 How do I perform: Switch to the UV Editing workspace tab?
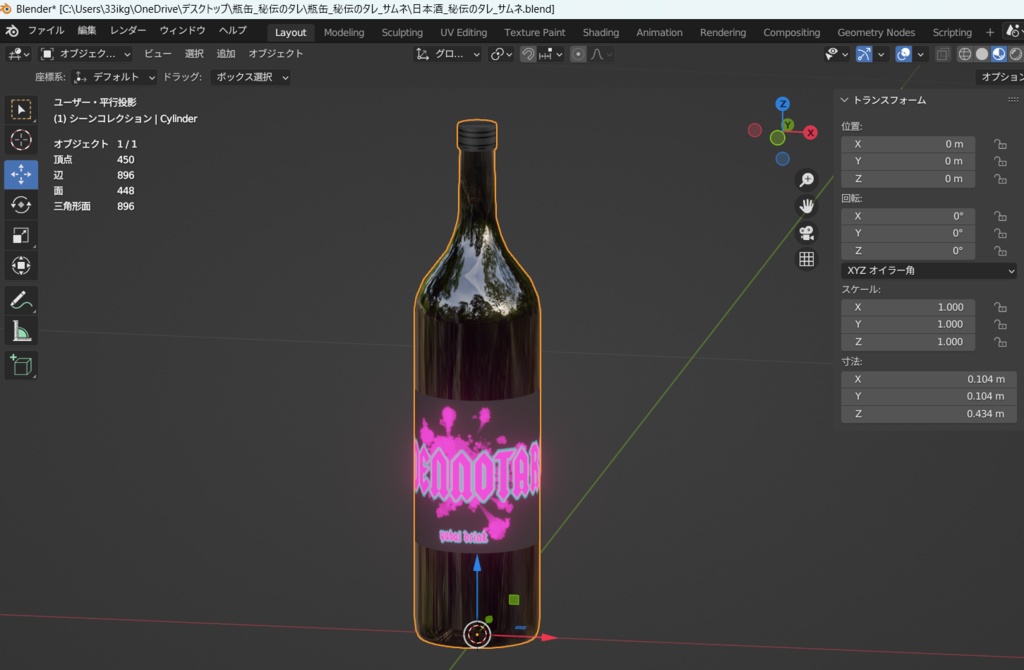click(464, 32)
